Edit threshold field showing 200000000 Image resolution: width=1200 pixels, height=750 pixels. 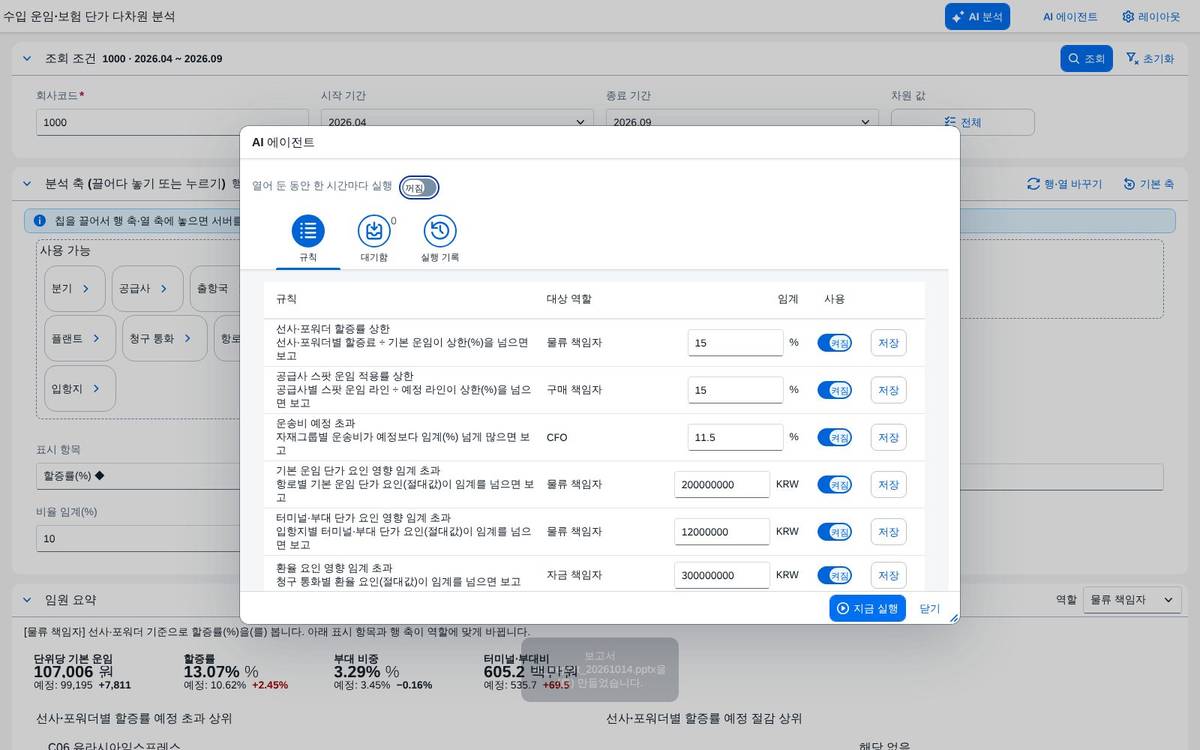[722, 484]
